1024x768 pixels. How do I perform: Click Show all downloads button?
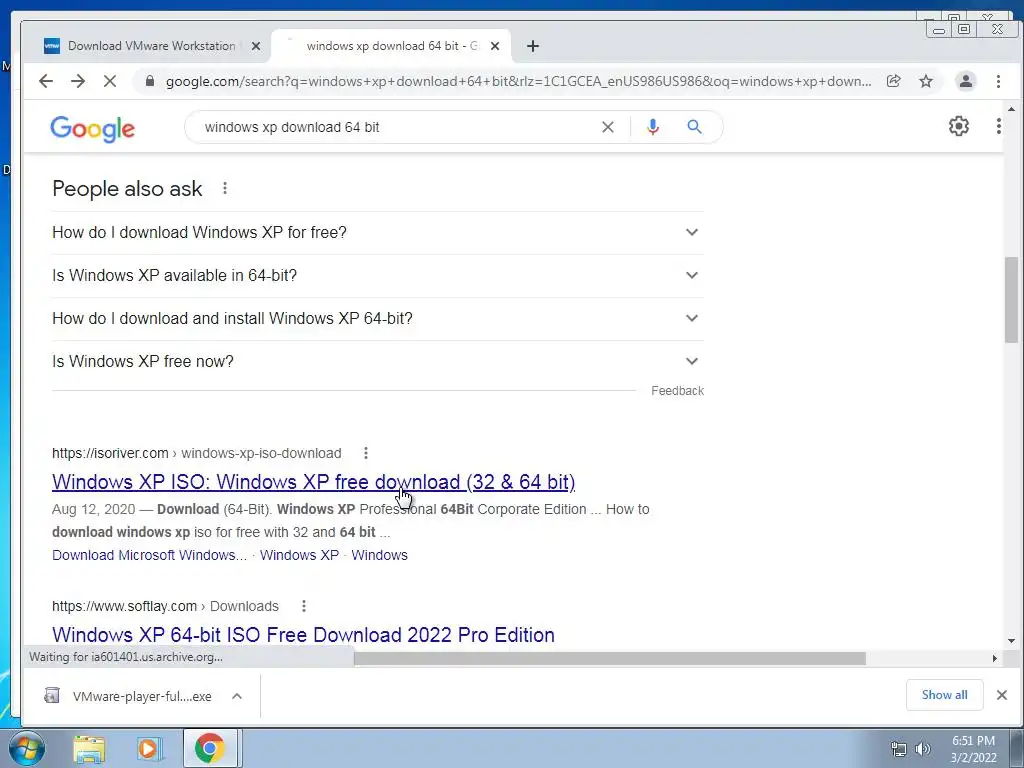[x=944, y=695]
